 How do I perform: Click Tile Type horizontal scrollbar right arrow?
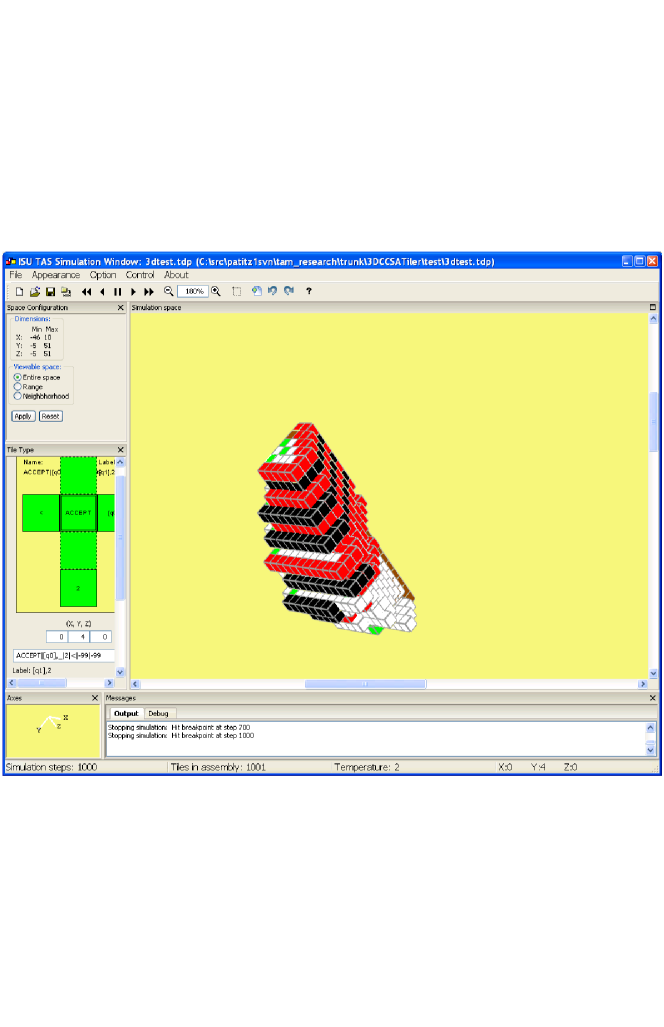coord(109,683)
